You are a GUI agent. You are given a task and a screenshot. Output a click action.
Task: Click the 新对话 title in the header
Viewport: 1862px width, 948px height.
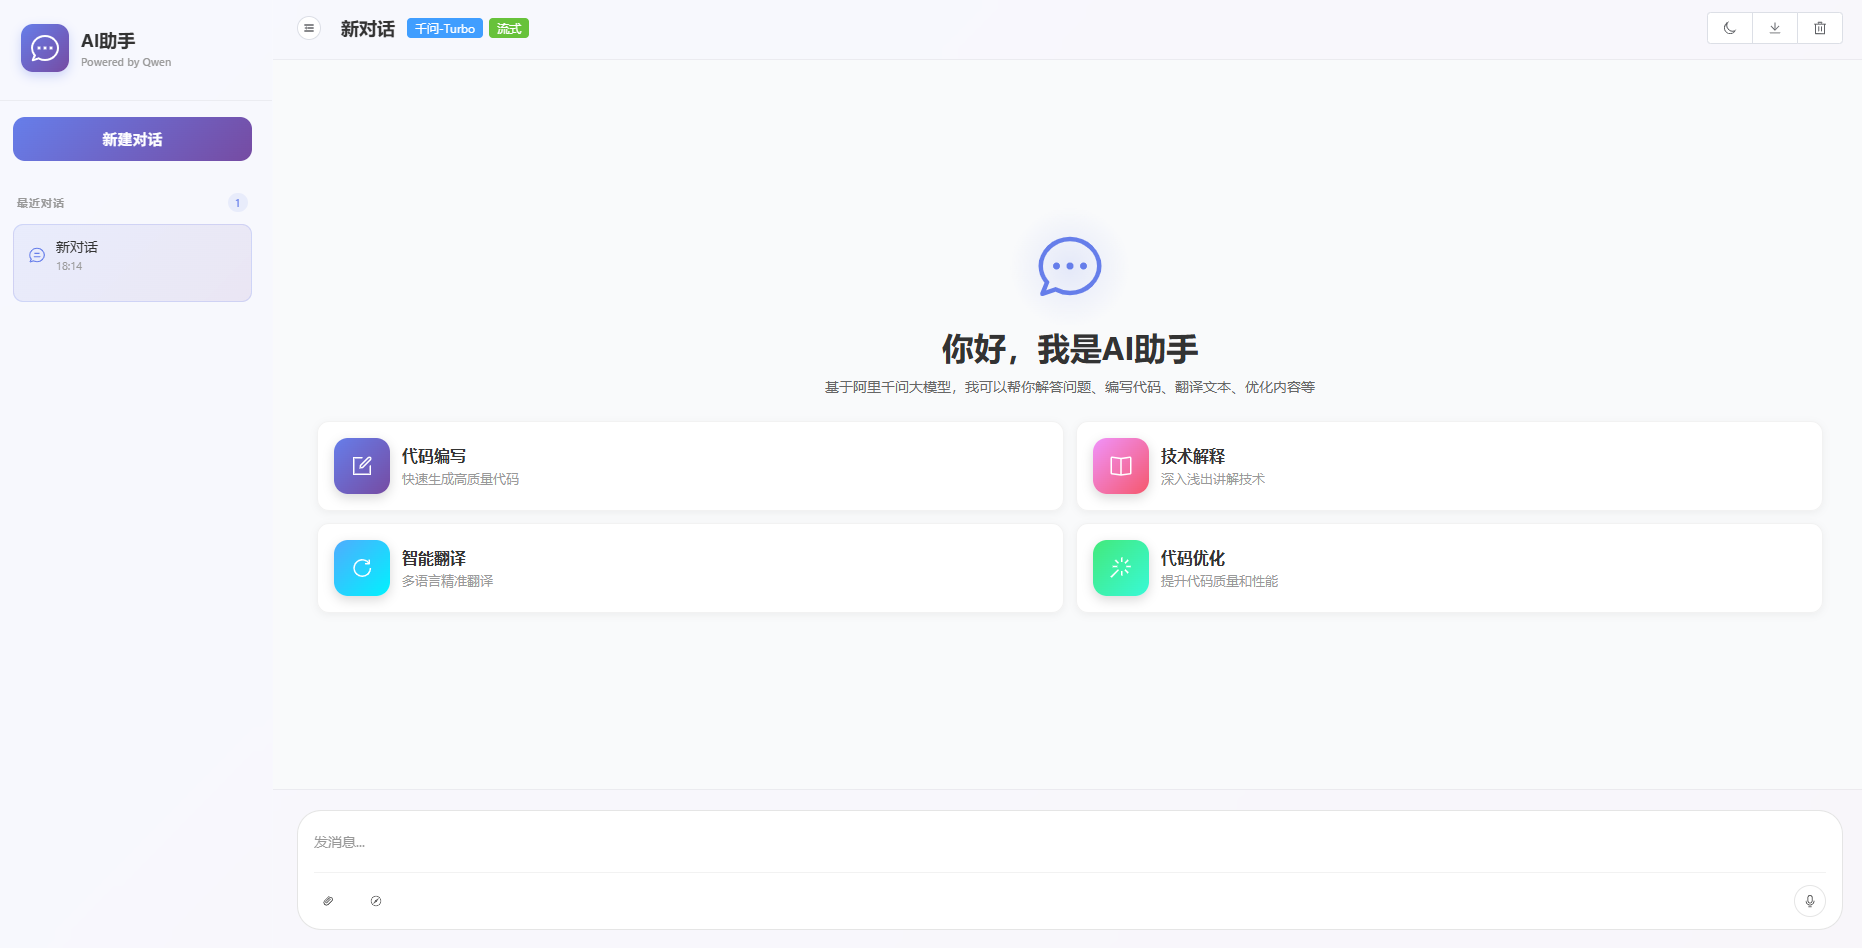click(x=367, y=28)
